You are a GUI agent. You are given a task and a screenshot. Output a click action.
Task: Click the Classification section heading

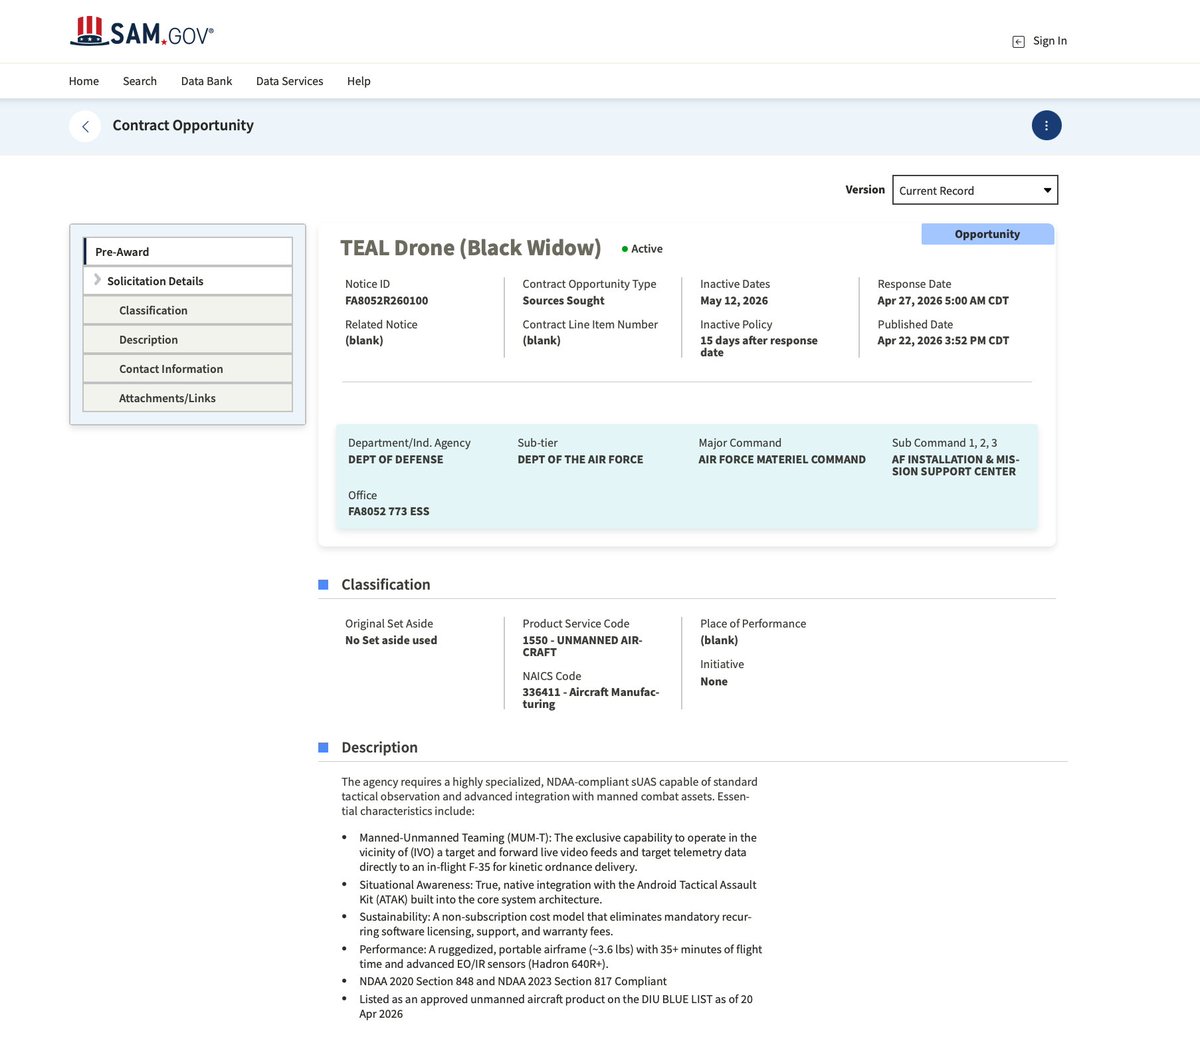tap(385, 584)
